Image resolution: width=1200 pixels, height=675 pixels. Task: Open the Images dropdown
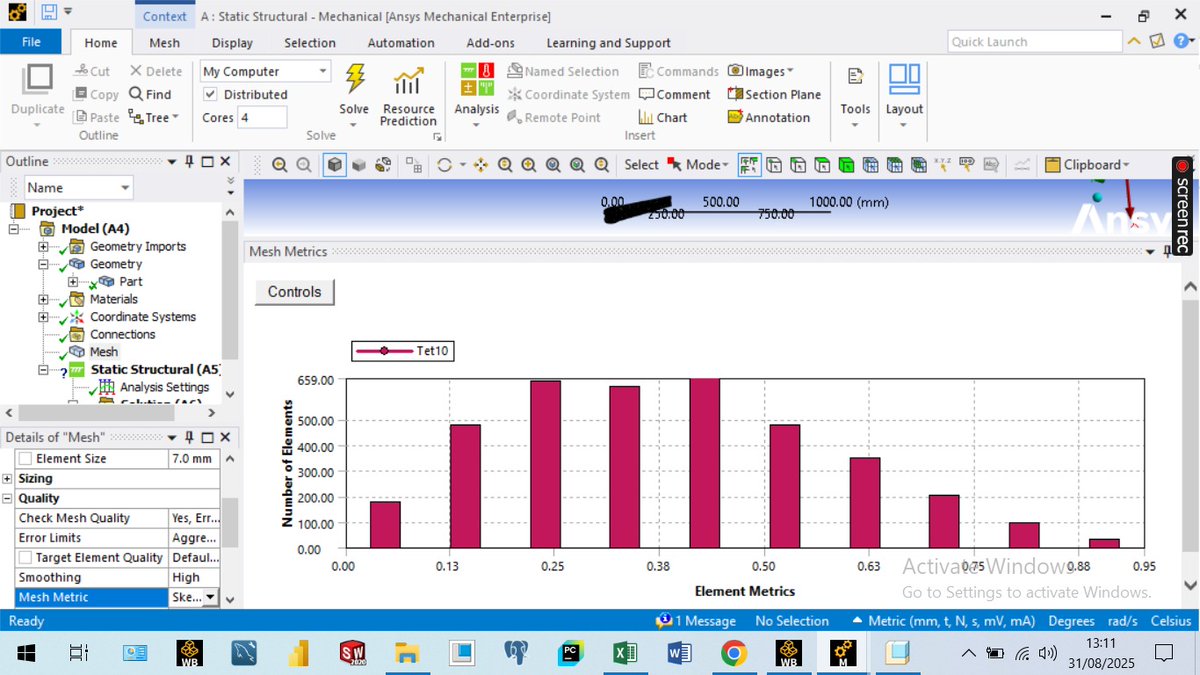point(760,71)
